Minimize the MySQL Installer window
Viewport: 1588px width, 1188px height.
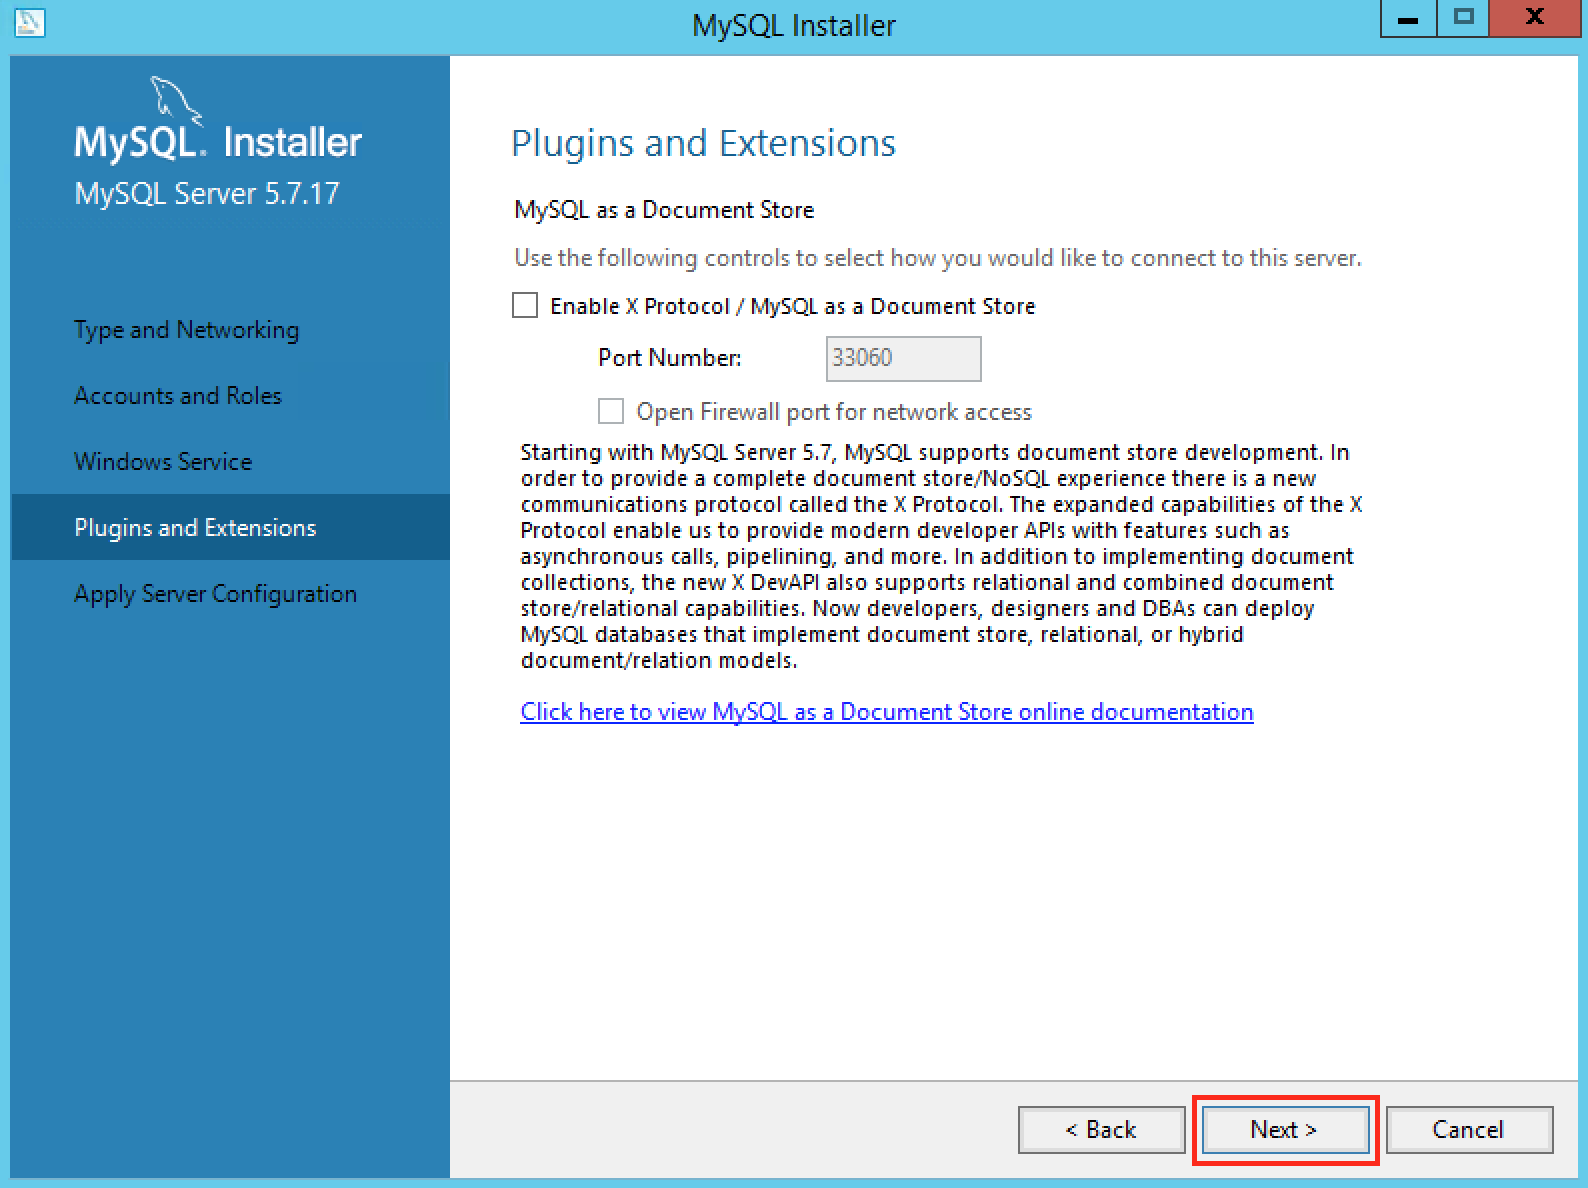coord(1408,19)
